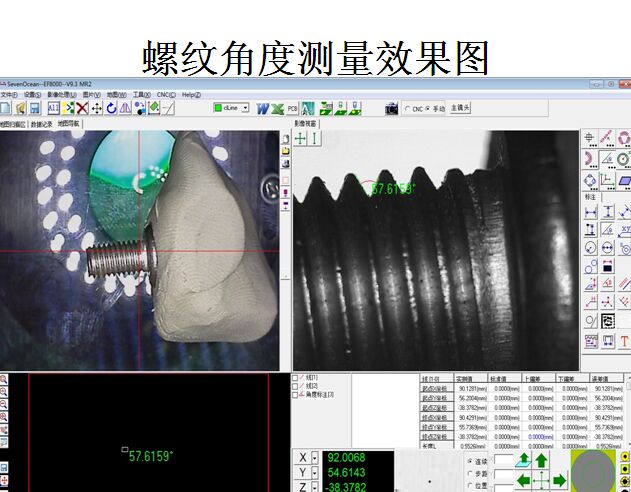Click the blue rotate arrow icon
Viewport: 631px width, 492px height.
(x=111, y=108)
